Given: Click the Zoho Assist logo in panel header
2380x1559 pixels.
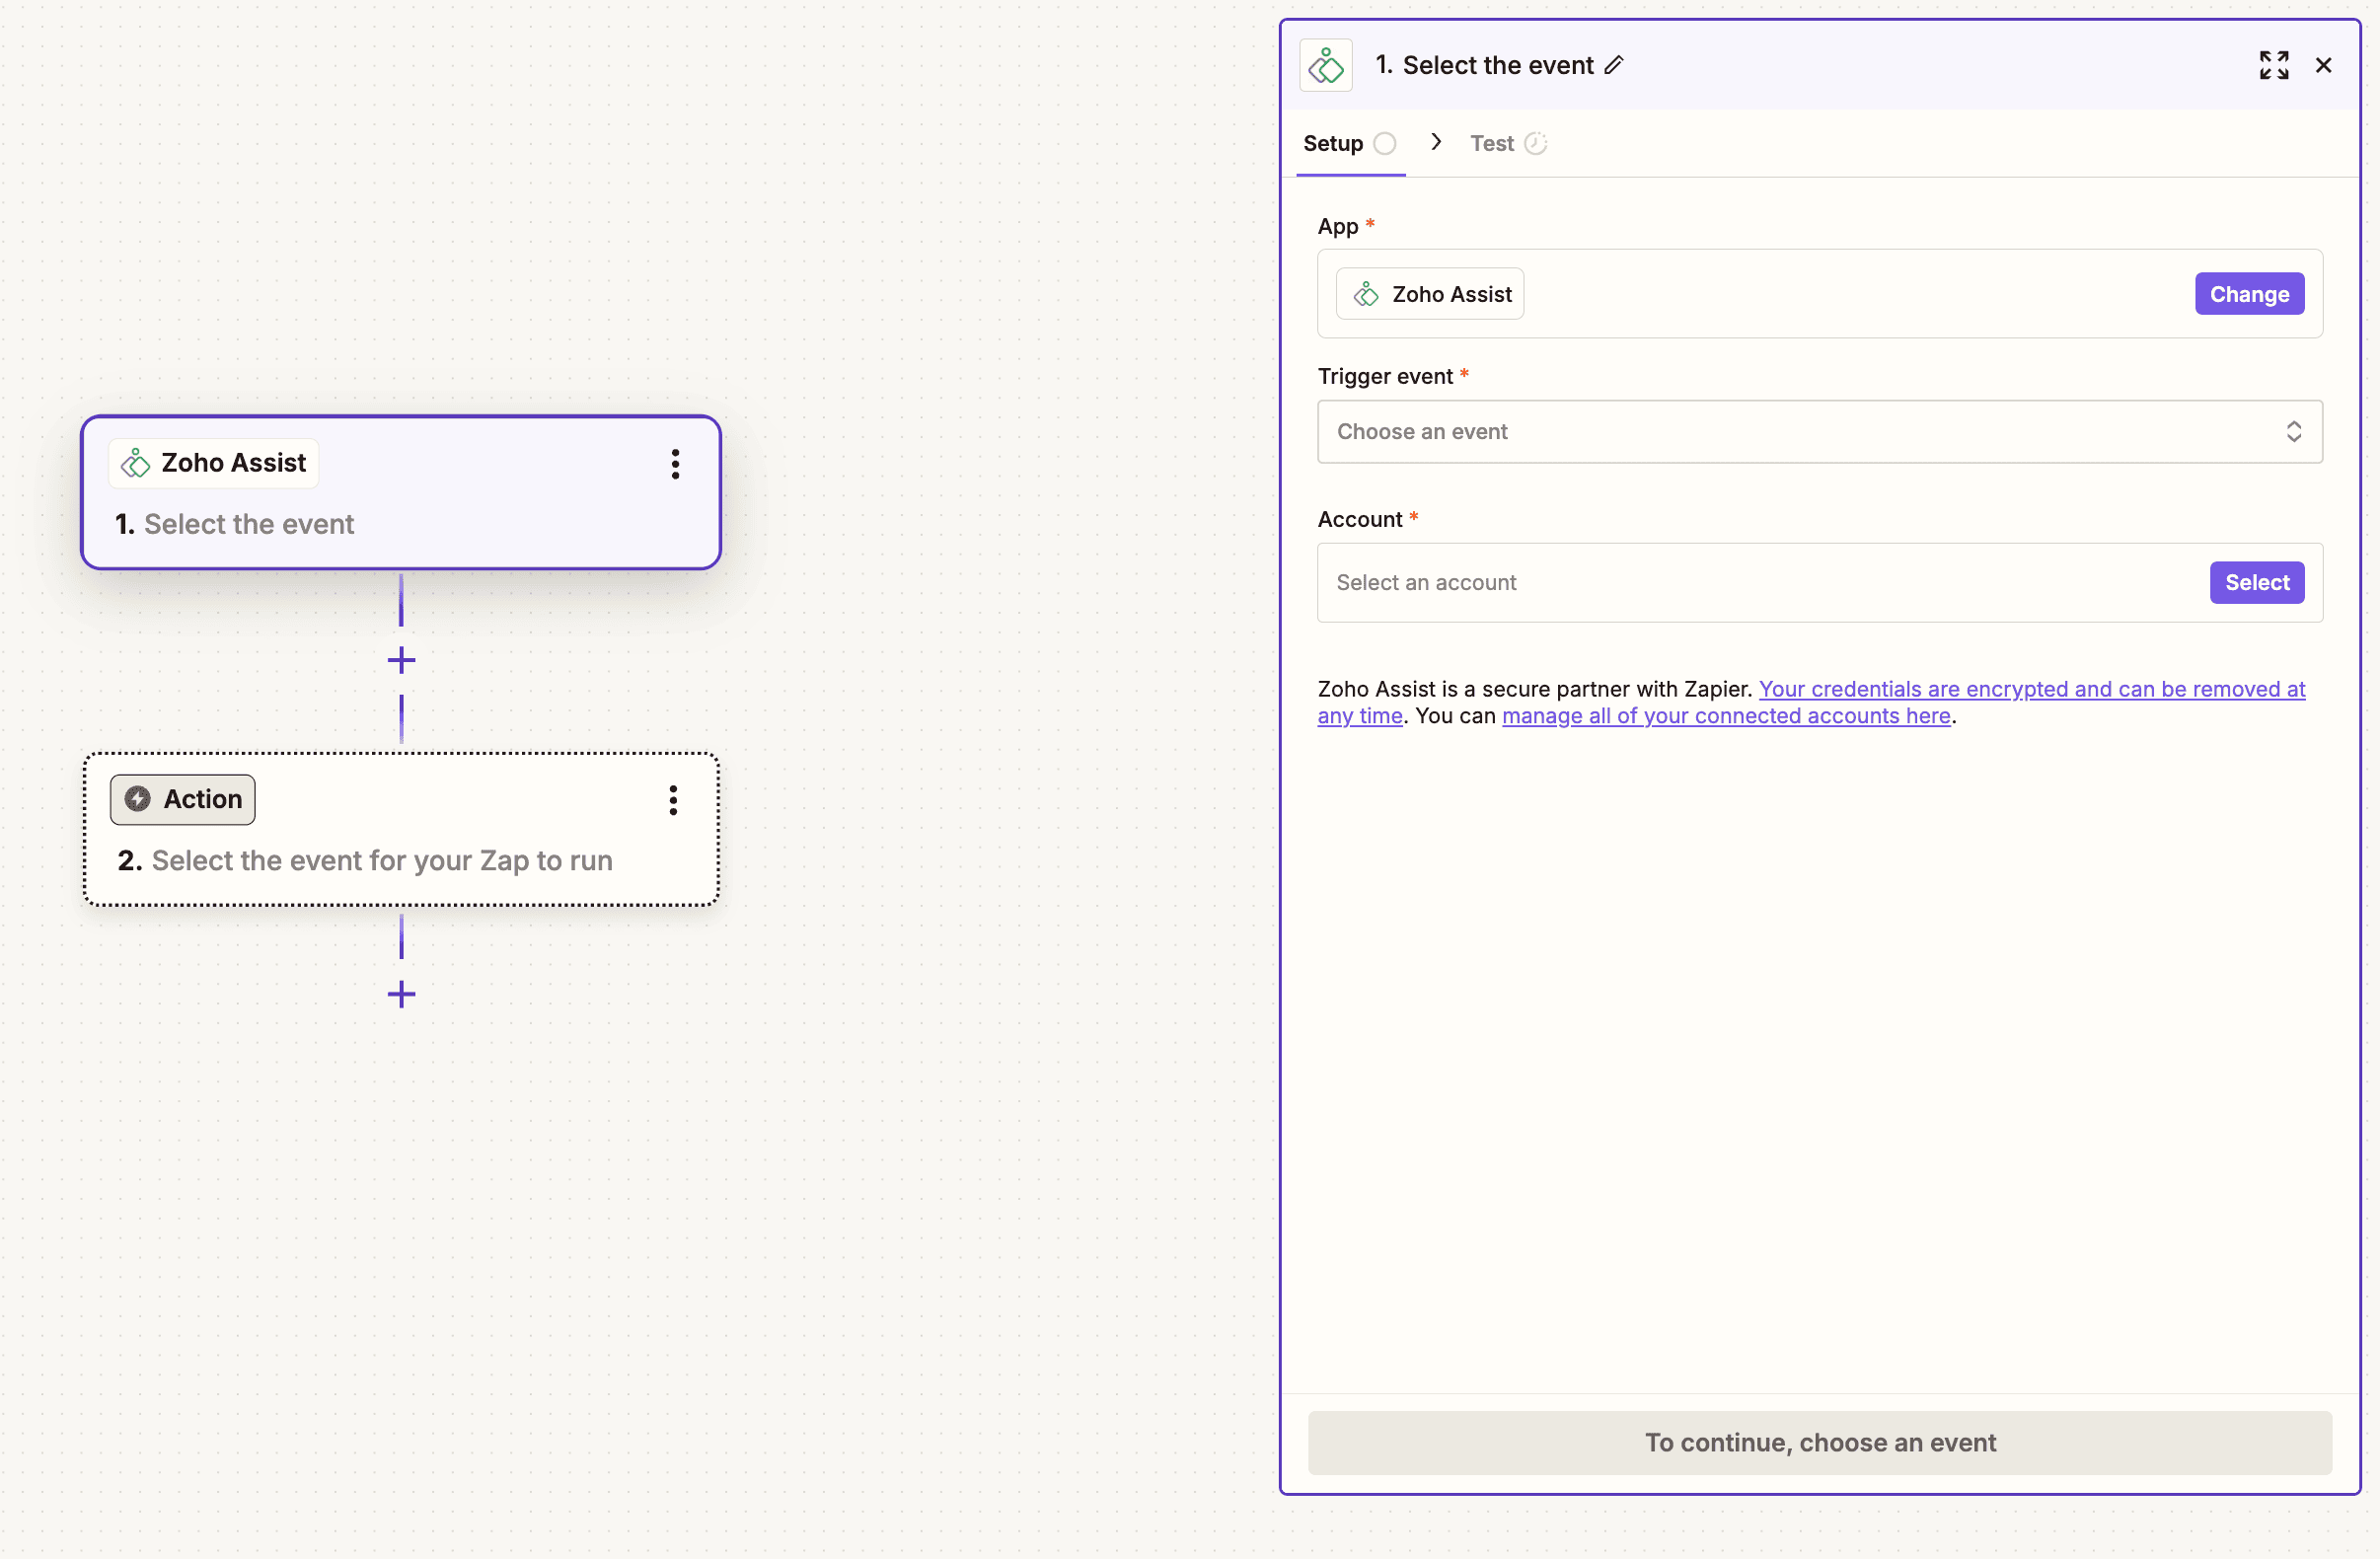Looking at the screenshot, I should point(1326,66).
